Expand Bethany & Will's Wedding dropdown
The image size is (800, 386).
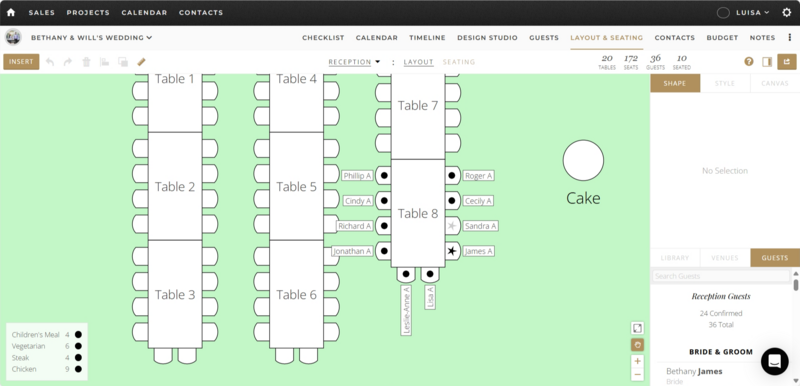point(91,37)
